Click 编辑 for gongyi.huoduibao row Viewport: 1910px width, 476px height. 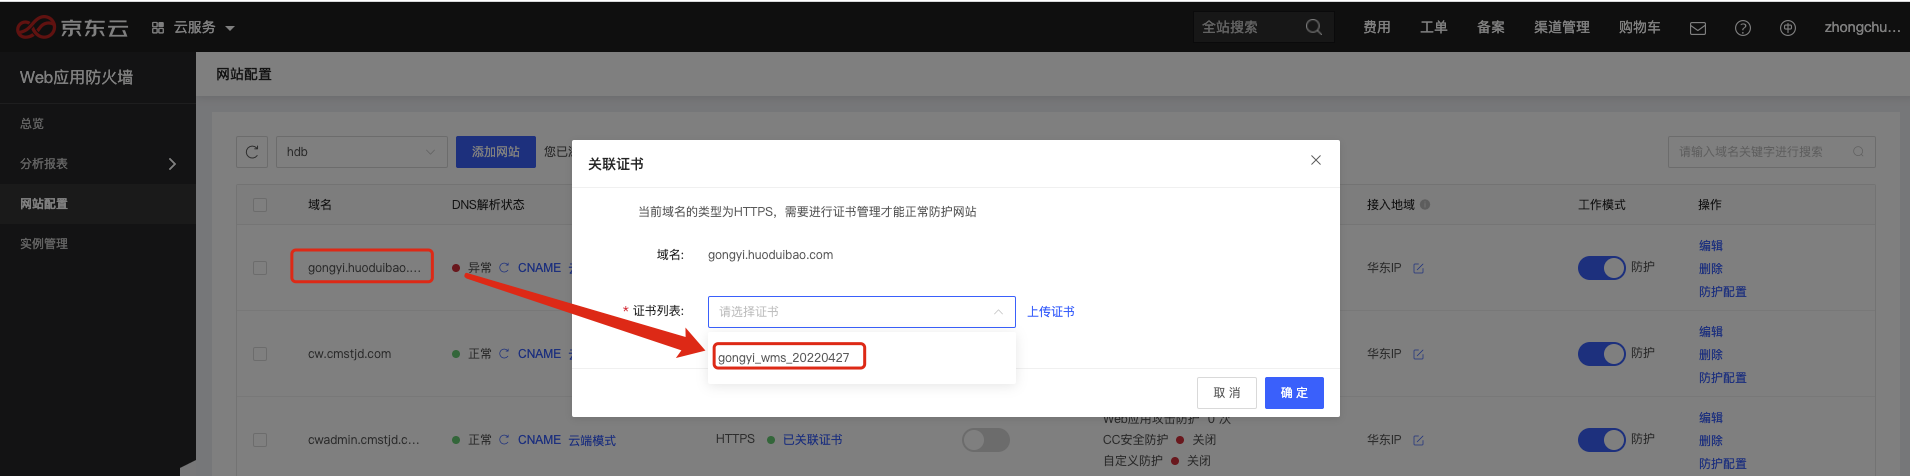[x=1711, y=246]
